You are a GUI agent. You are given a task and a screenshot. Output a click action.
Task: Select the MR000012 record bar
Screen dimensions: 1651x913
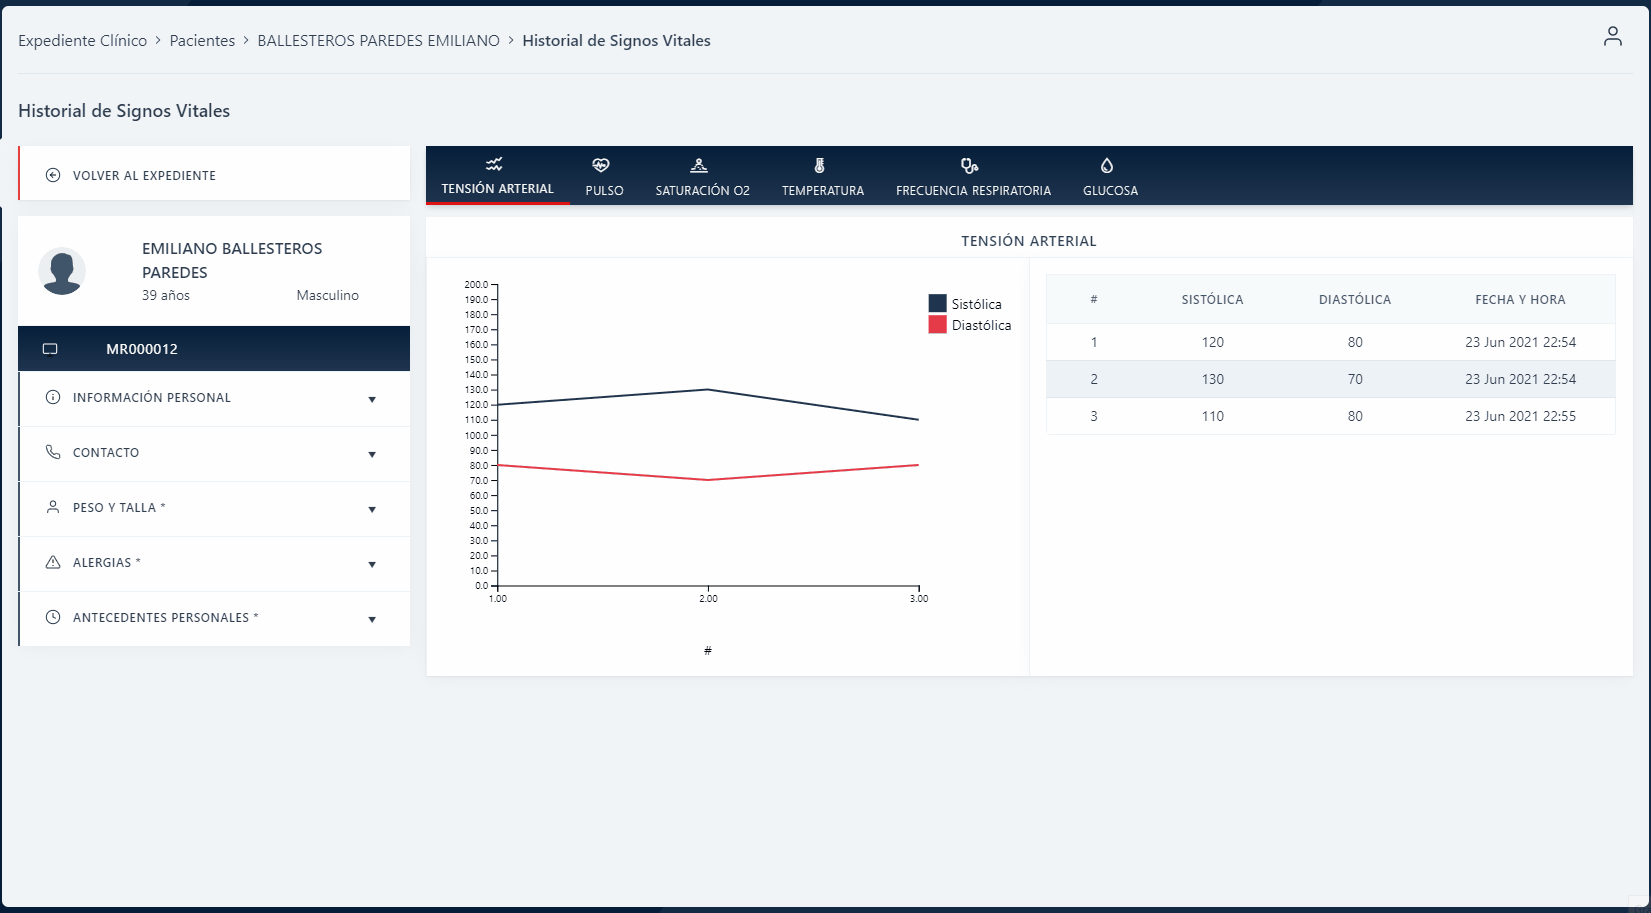click(214, 348)
